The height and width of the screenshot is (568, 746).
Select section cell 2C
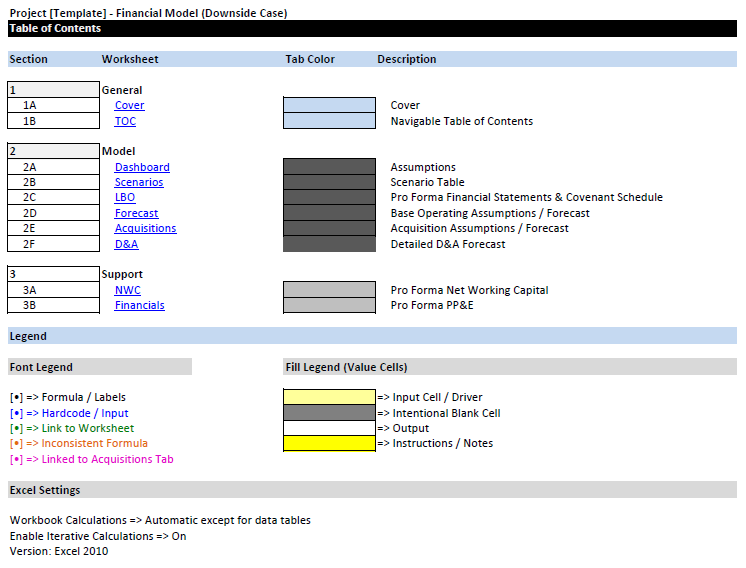tap(53, 197)
